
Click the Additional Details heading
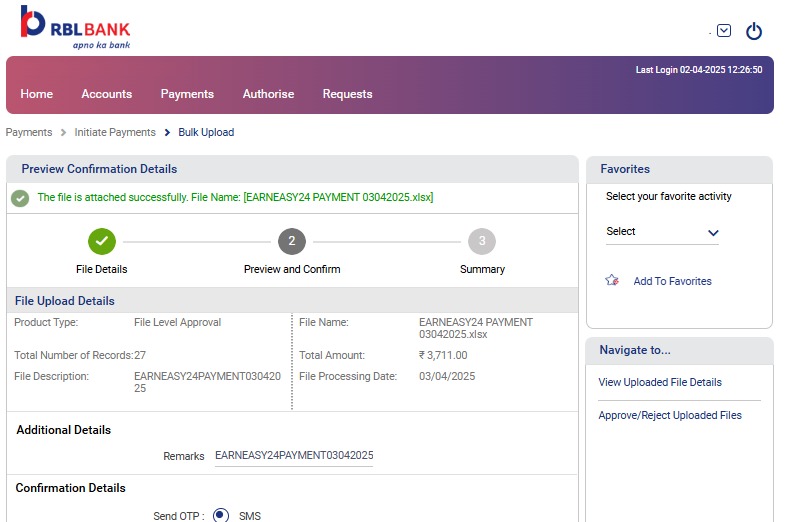click(x=63, y=430)
